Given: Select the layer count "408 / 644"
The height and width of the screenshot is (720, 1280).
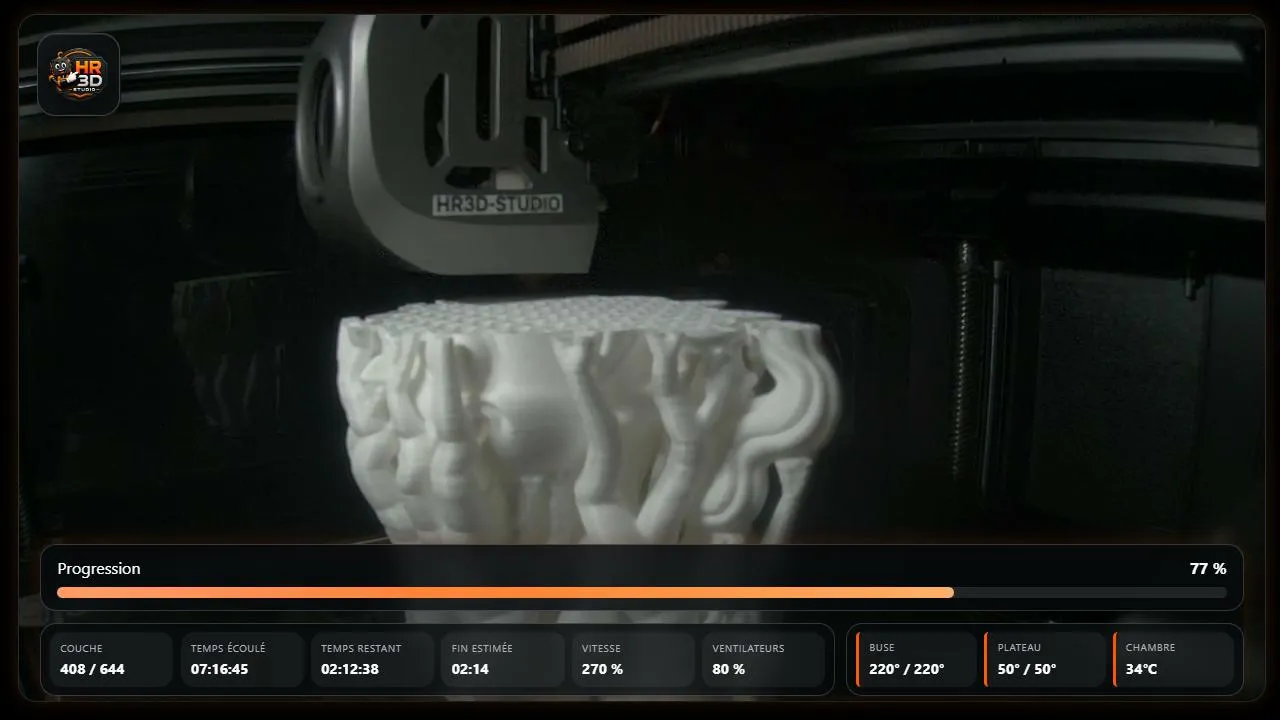Looking at the screenshot, I should click(x=92, y=669).
